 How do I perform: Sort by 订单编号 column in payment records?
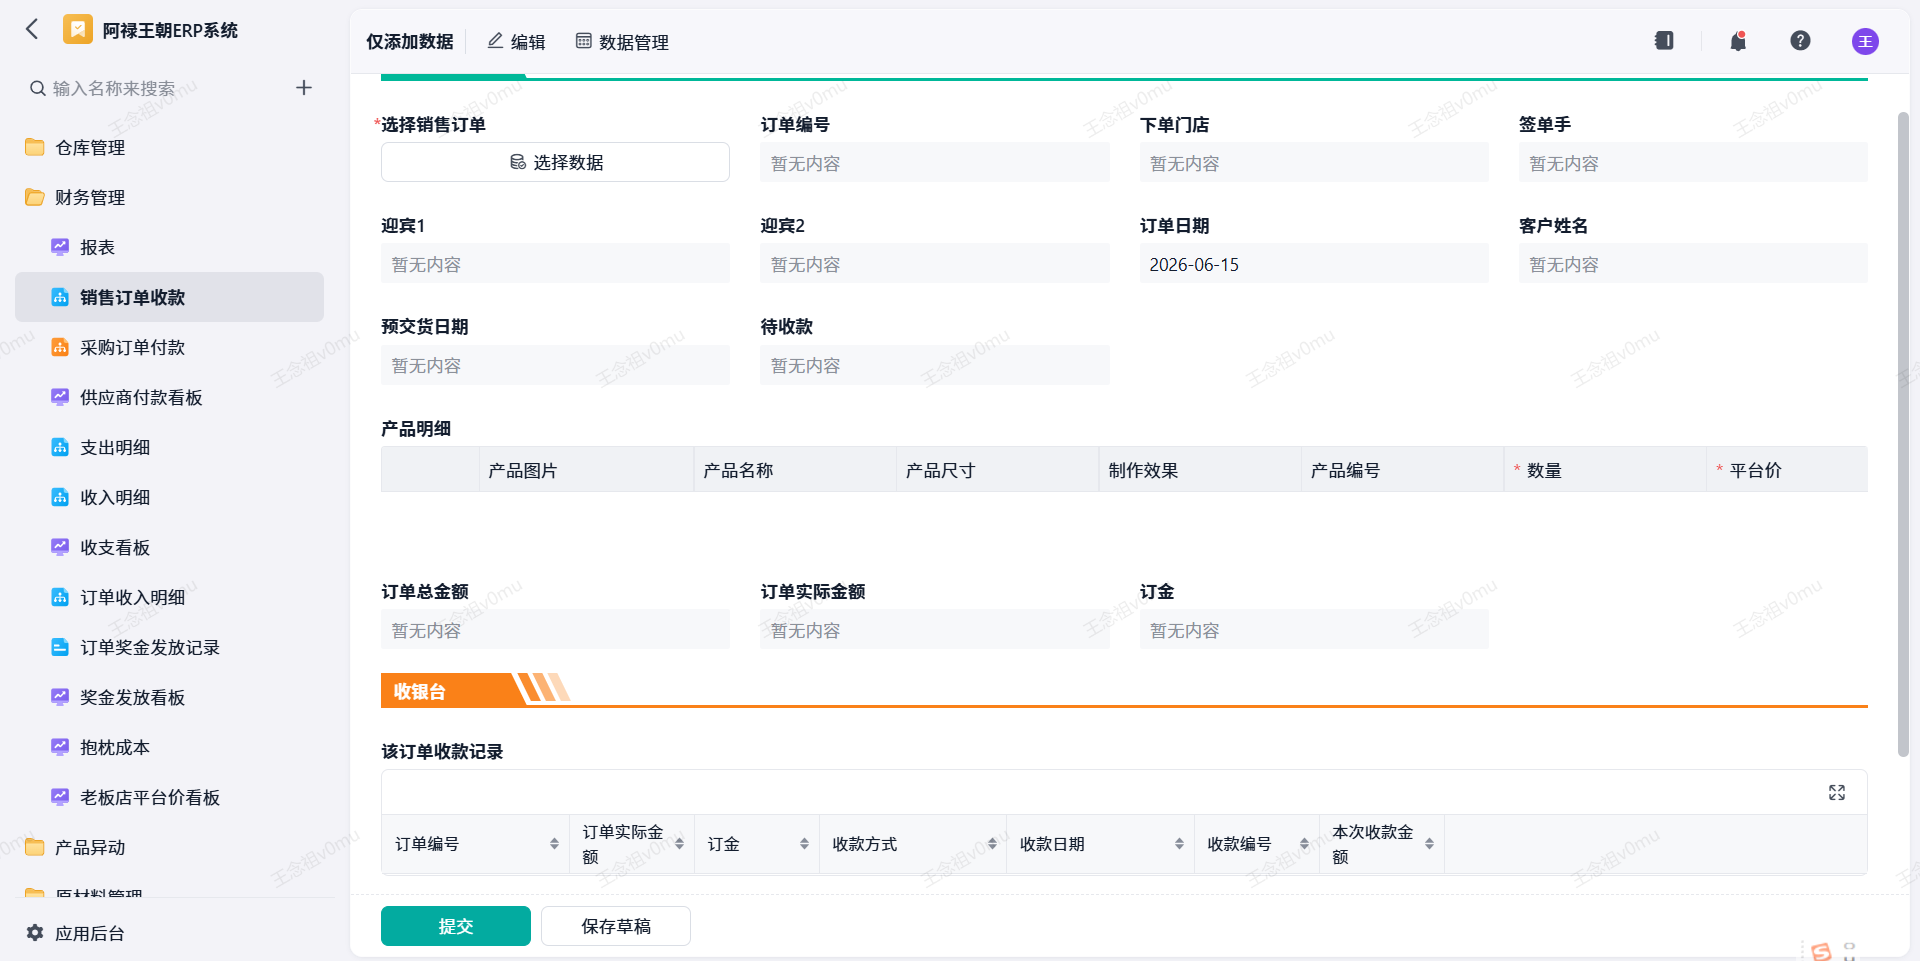click(554, 844)
